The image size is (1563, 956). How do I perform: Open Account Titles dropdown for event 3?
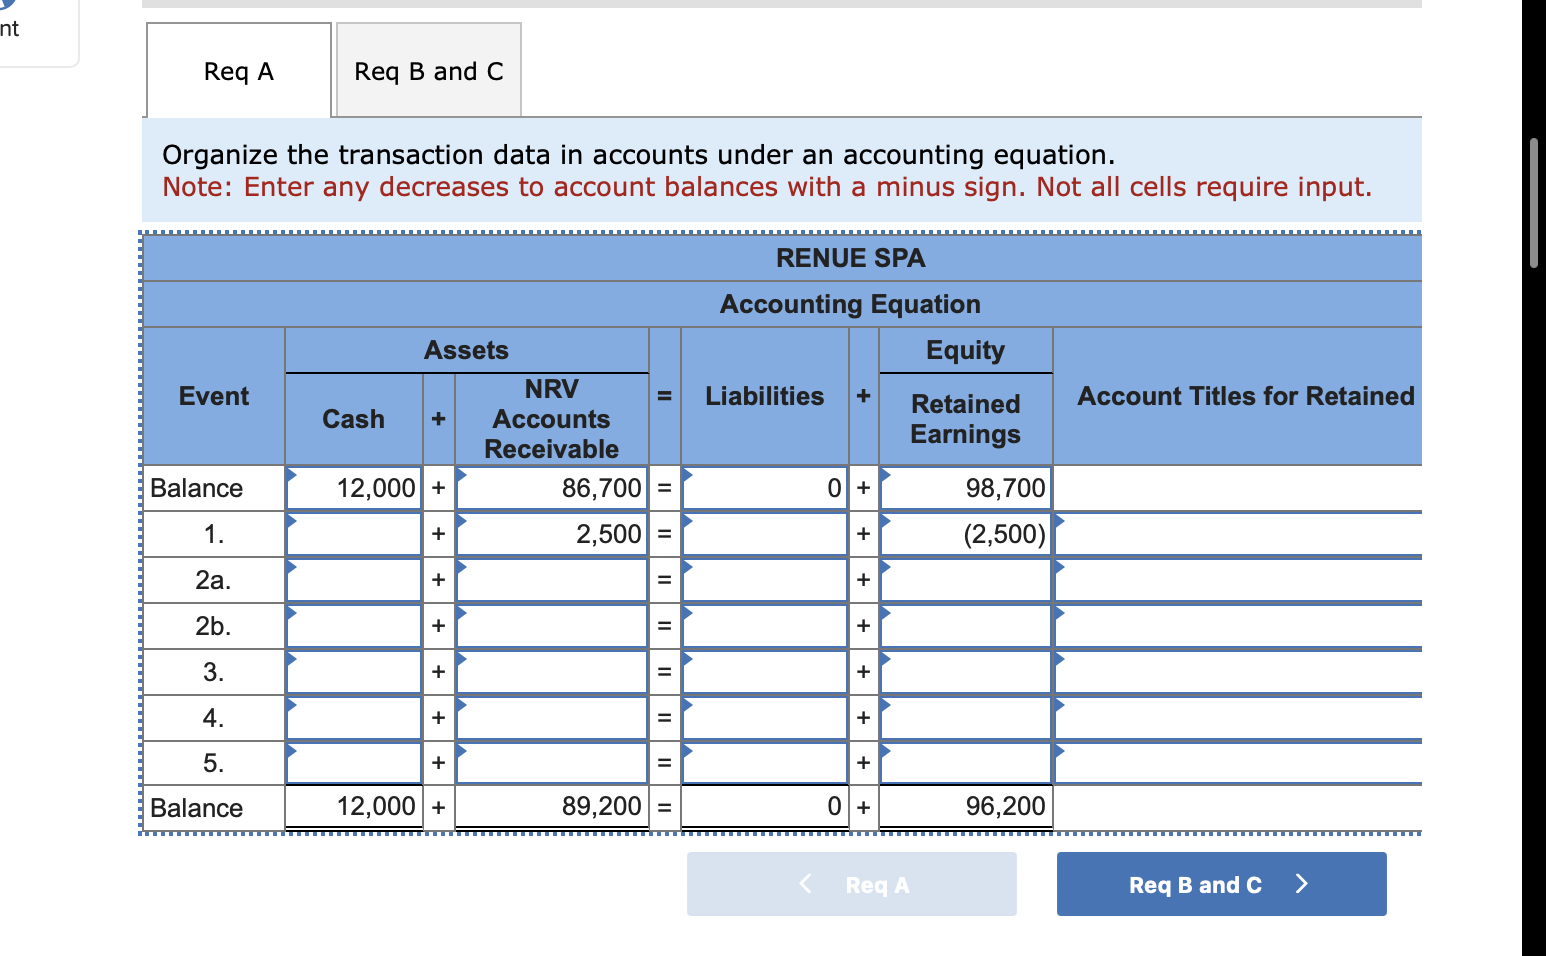tap(1238, 672)
